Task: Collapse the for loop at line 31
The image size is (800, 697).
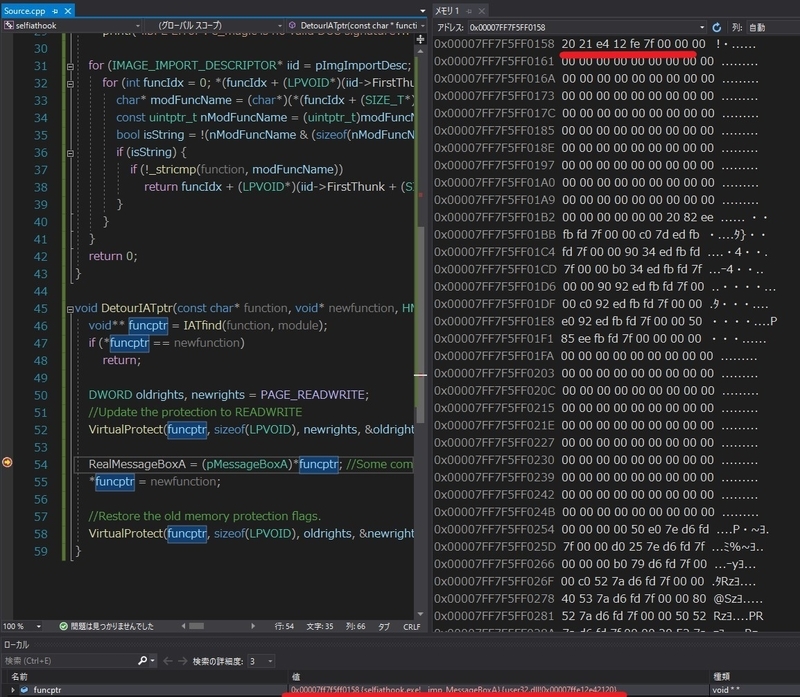Action: [70, 66]
